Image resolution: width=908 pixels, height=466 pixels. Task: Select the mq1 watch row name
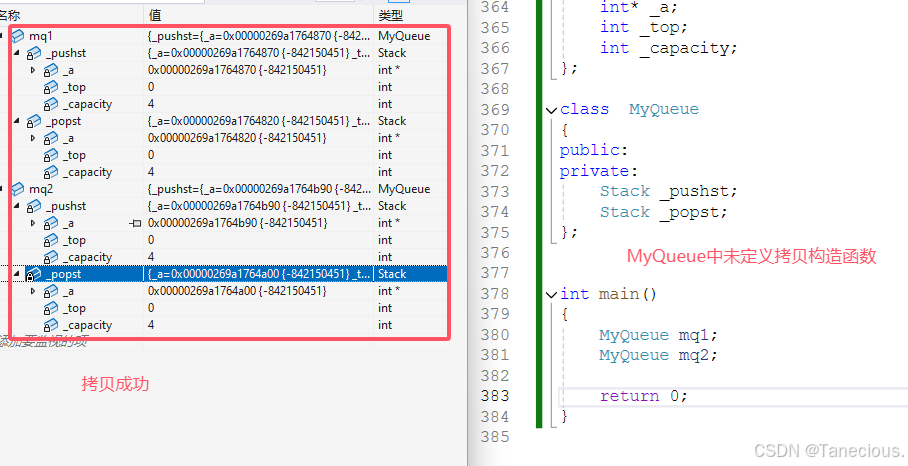coord(41,36)
